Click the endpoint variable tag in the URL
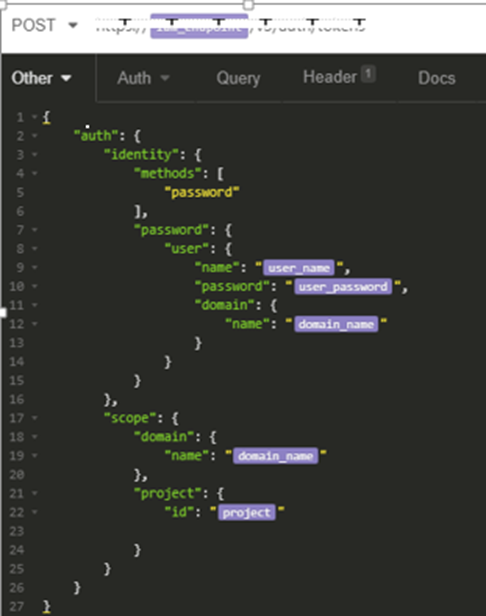The image size is (486, 616). coord(199,26)
